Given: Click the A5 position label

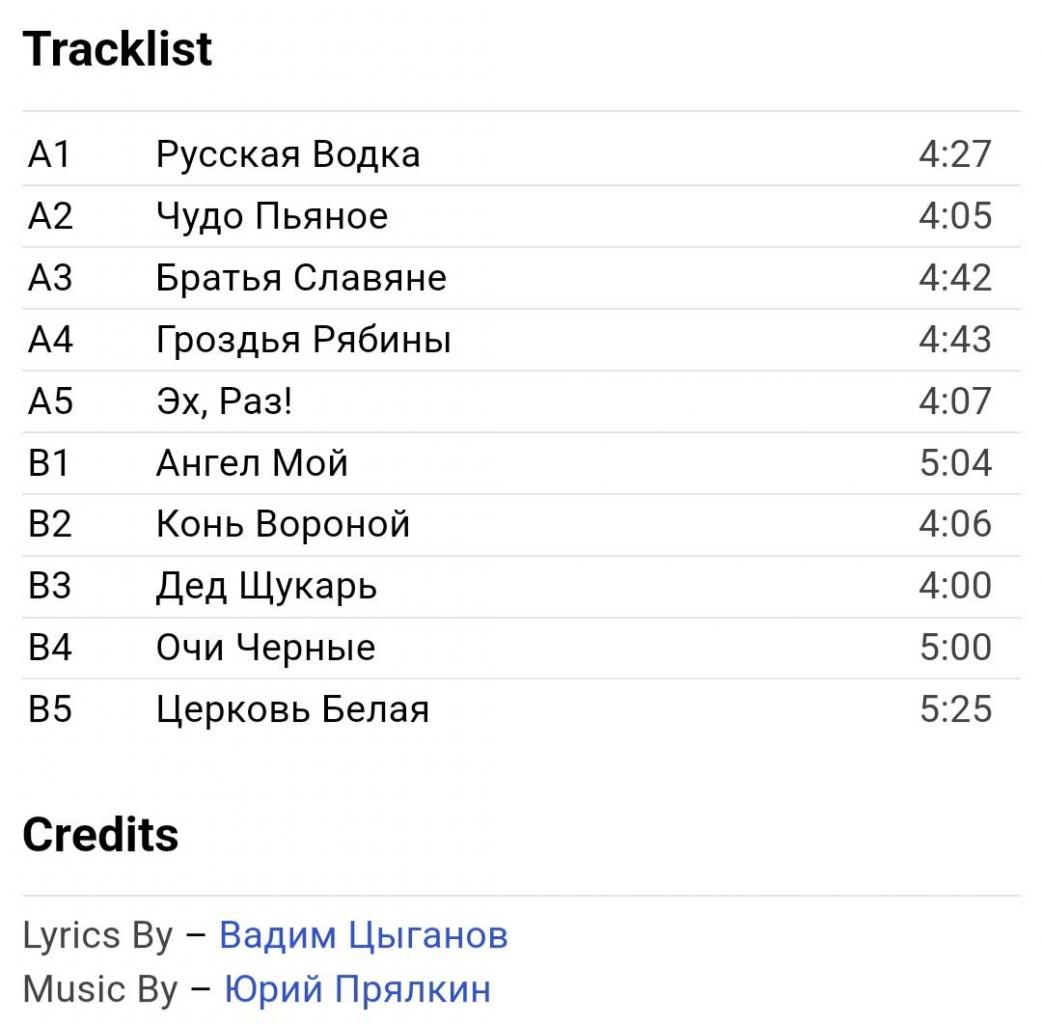Looking at the screenshot, I should pos(50,401).
